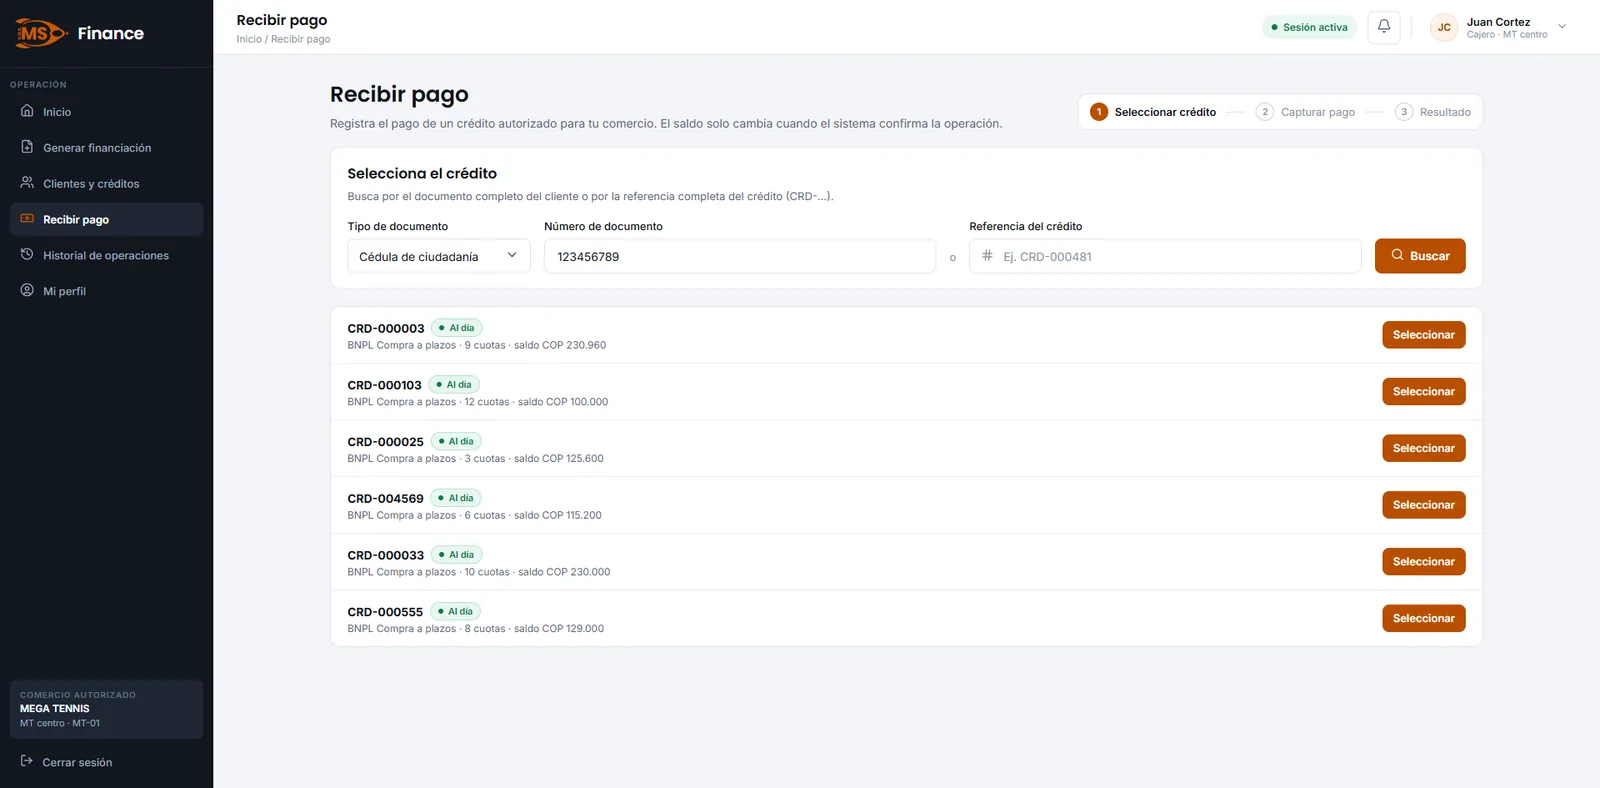Click the MS Finance logo
The height and width of the screenshot is (788, 1600).
[x=80, y=33]
